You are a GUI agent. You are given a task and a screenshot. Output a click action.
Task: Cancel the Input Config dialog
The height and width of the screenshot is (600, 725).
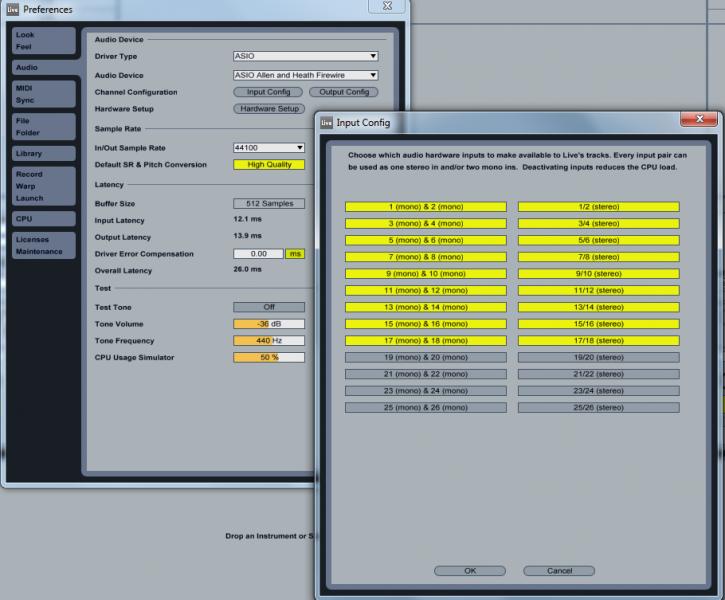559,571
